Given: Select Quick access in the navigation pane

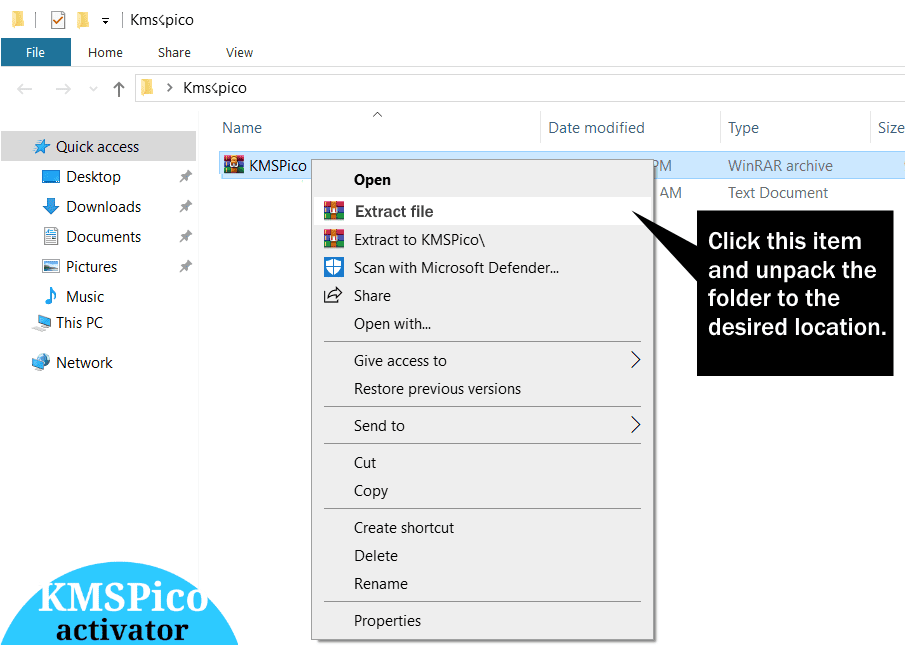Looking at the screenshot, I should (x=98, y=147).
